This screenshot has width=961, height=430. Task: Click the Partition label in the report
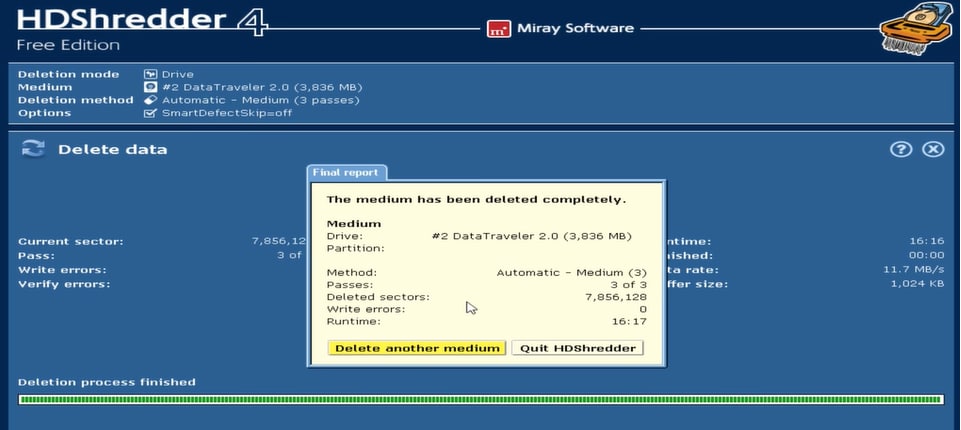tap(355, 248)
